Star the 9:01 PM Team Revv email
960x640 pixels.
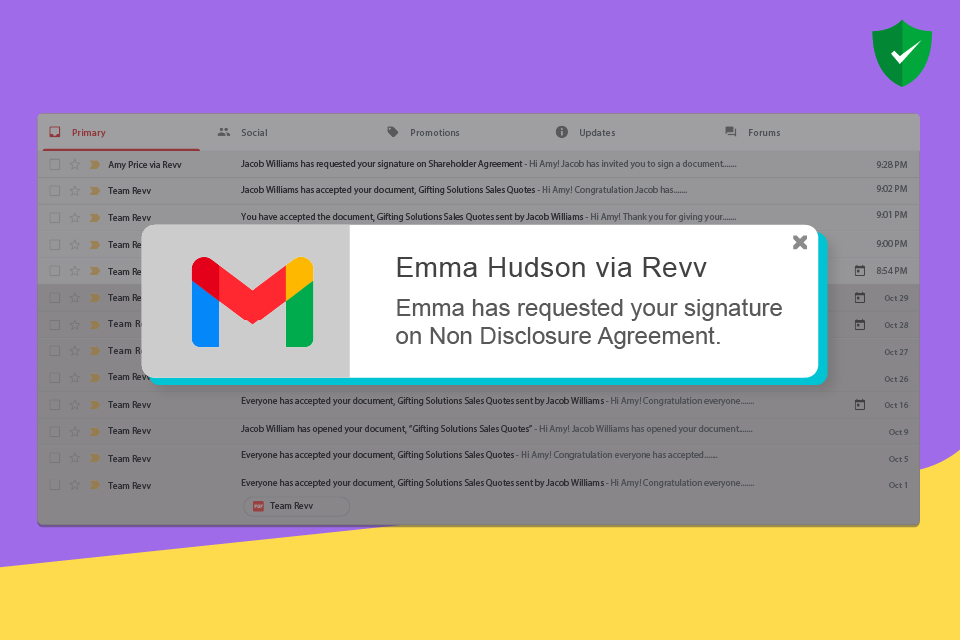pos(75,217)
